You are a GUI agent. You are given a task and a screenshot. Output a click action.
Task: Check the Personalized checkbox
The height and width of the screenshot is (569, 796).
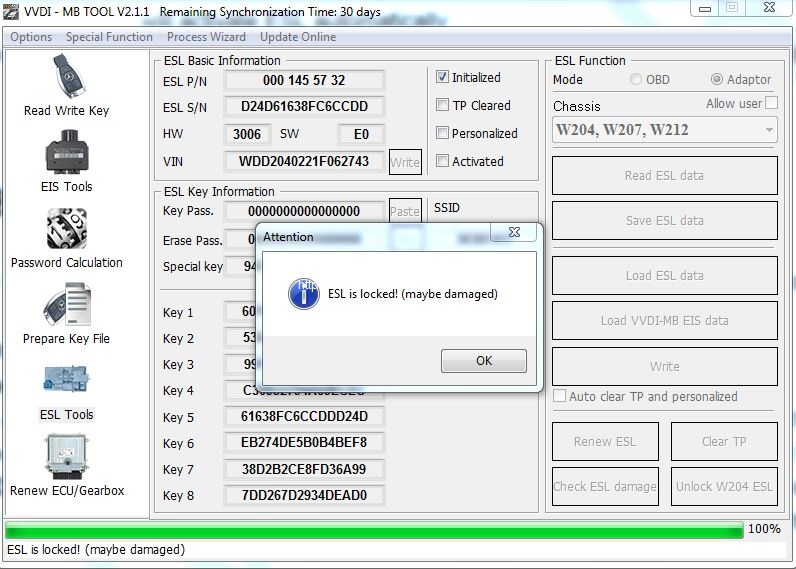(x=443, y=133)
